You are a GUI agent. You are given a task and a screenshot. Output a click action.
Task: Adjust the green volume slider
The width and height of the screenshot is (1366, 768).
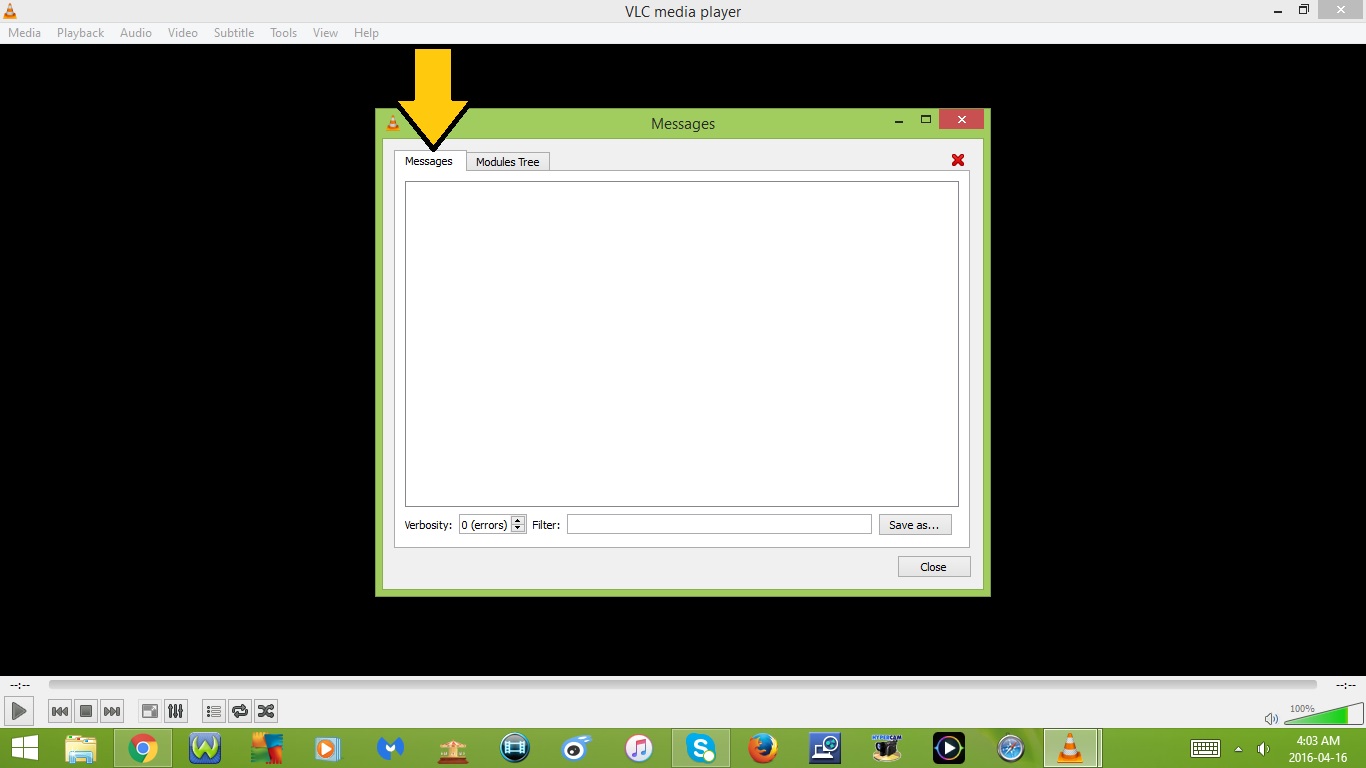(1324, 713)
